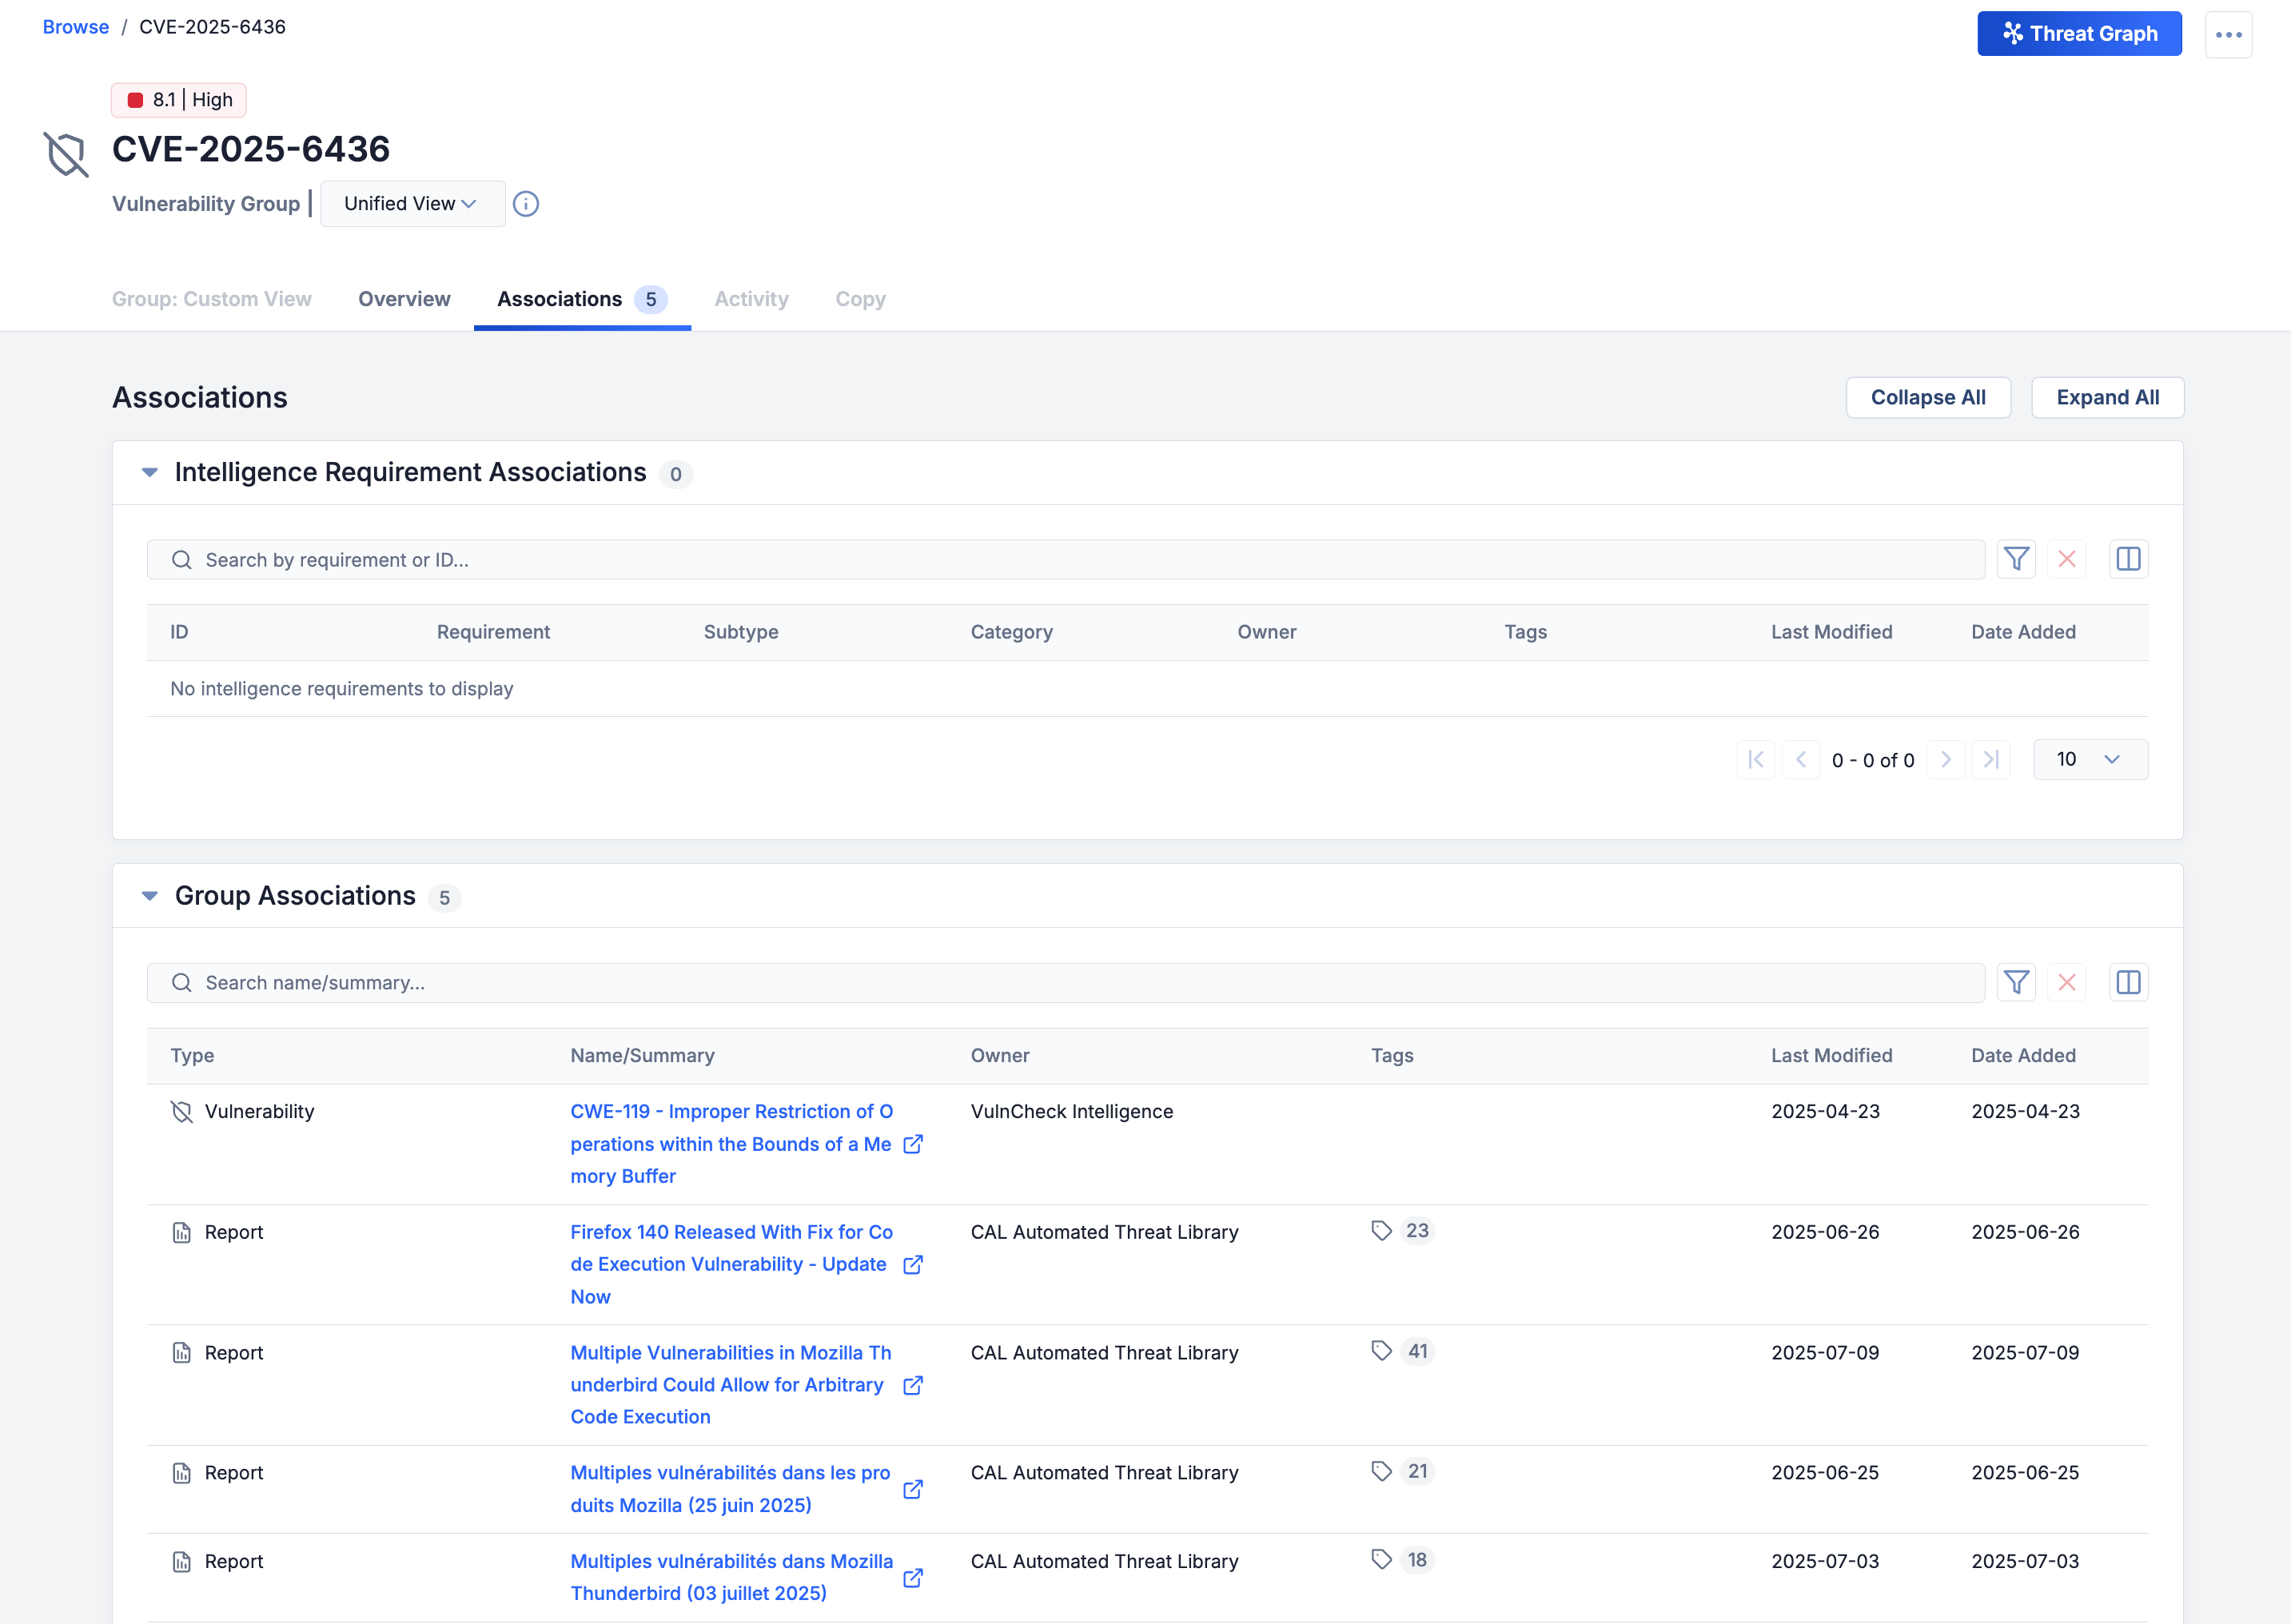The image size is (2291, 1624).
Task: Show the 23 tags on Firefox 140 report
Action: coord(1403,1231)
